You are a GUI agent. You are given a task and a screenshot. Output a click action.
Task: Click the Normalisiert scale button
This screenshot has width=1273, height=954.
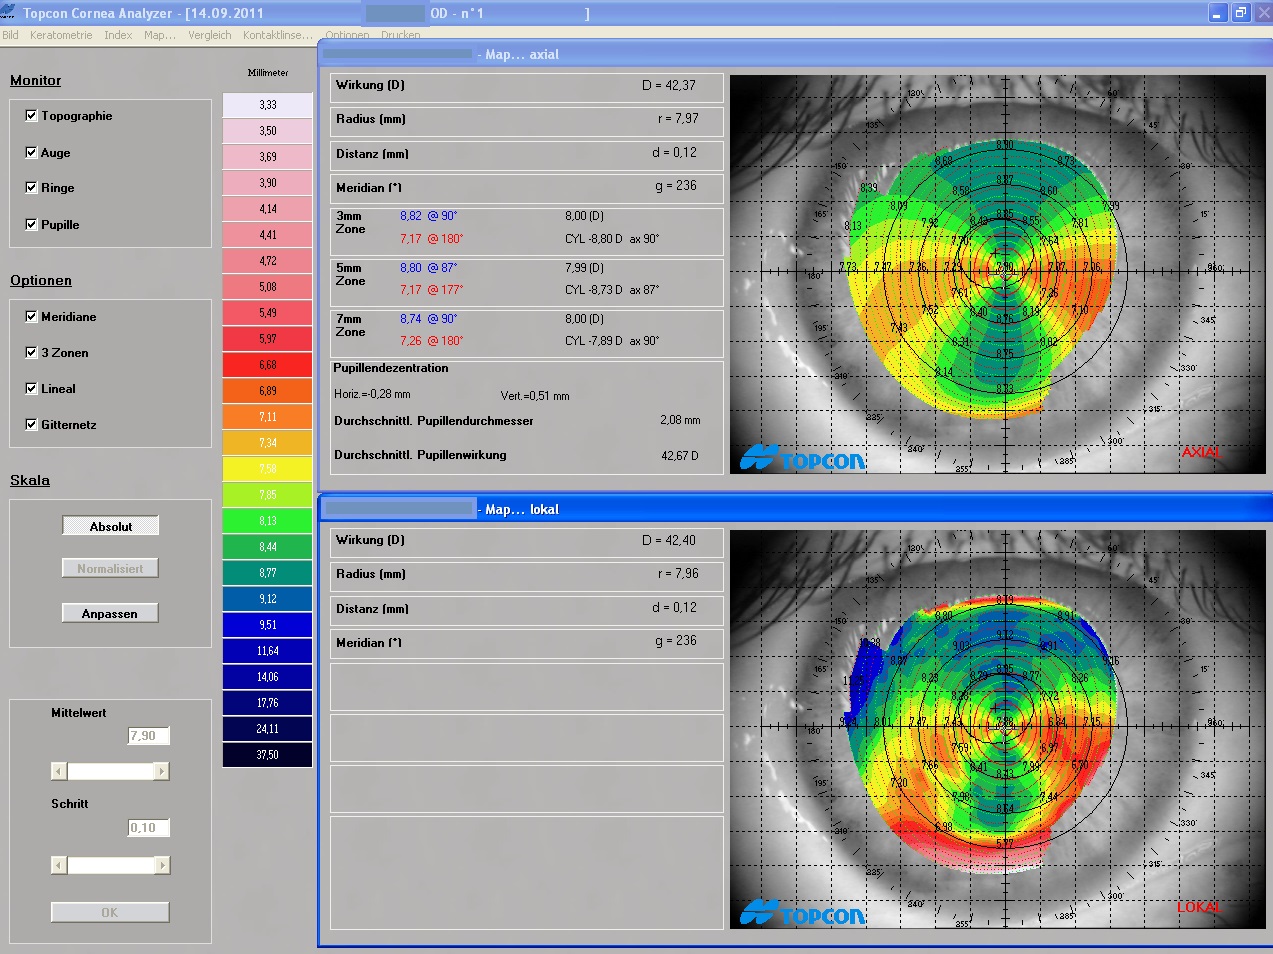pos(111,568)
